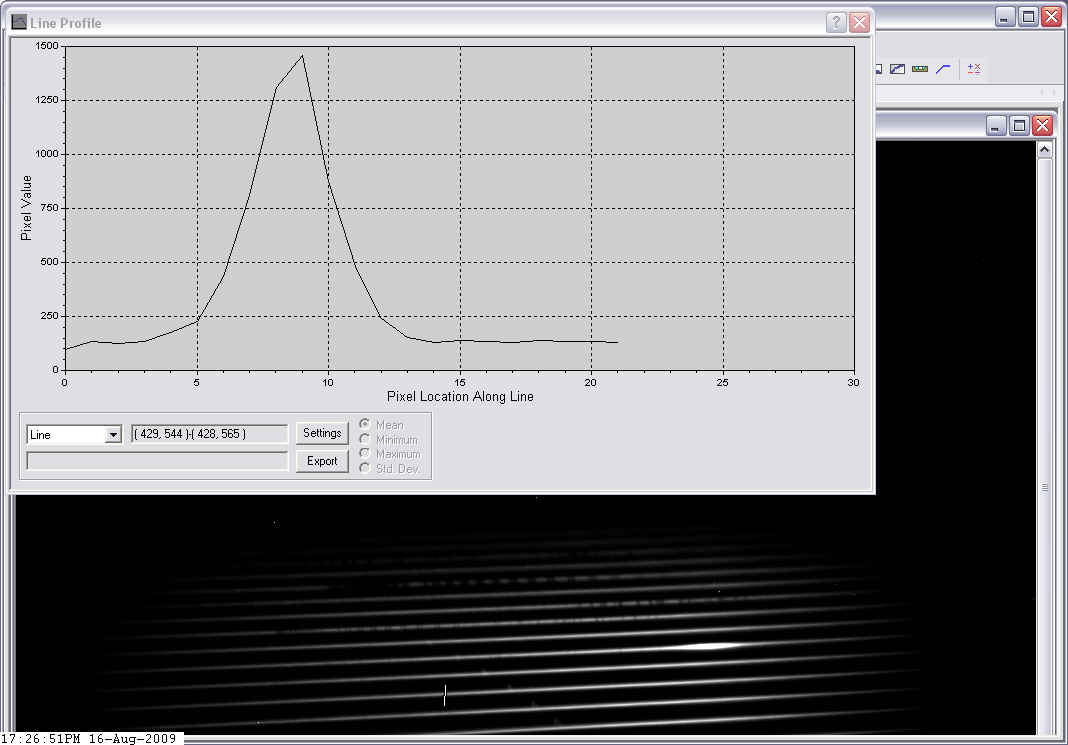Click the crosshair marker on the spectral image
This screenshot has width=1068, height=745.
444,693
